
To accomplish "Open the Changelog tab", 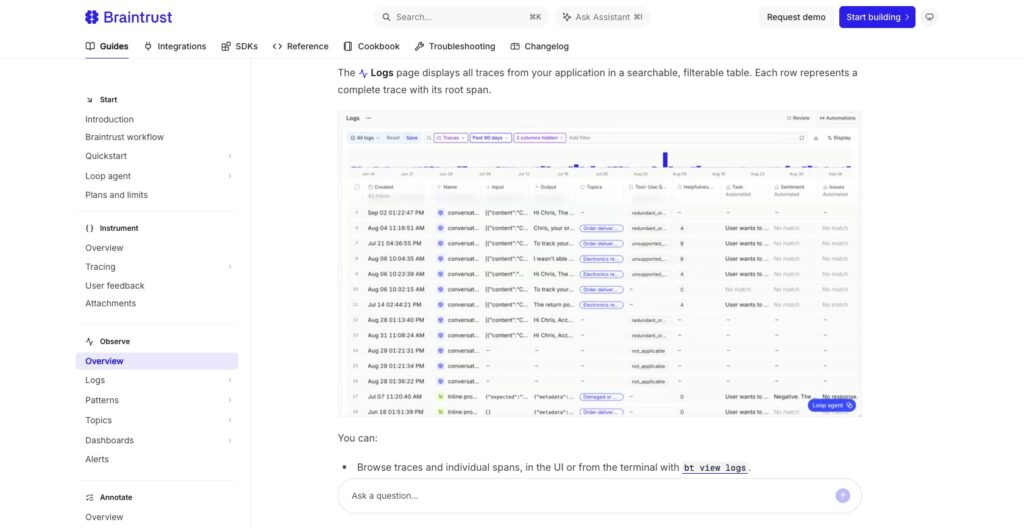I will click(x=539, y=46).
